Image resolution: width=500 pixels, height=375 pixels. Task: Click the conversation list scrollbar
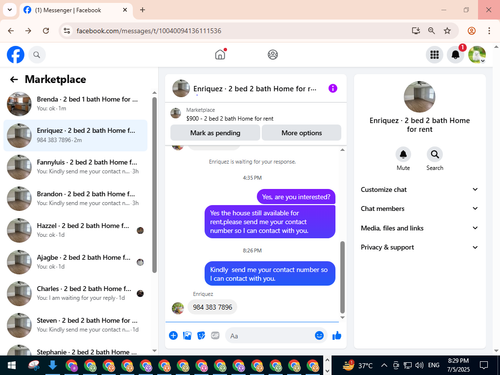pos(154,185)
